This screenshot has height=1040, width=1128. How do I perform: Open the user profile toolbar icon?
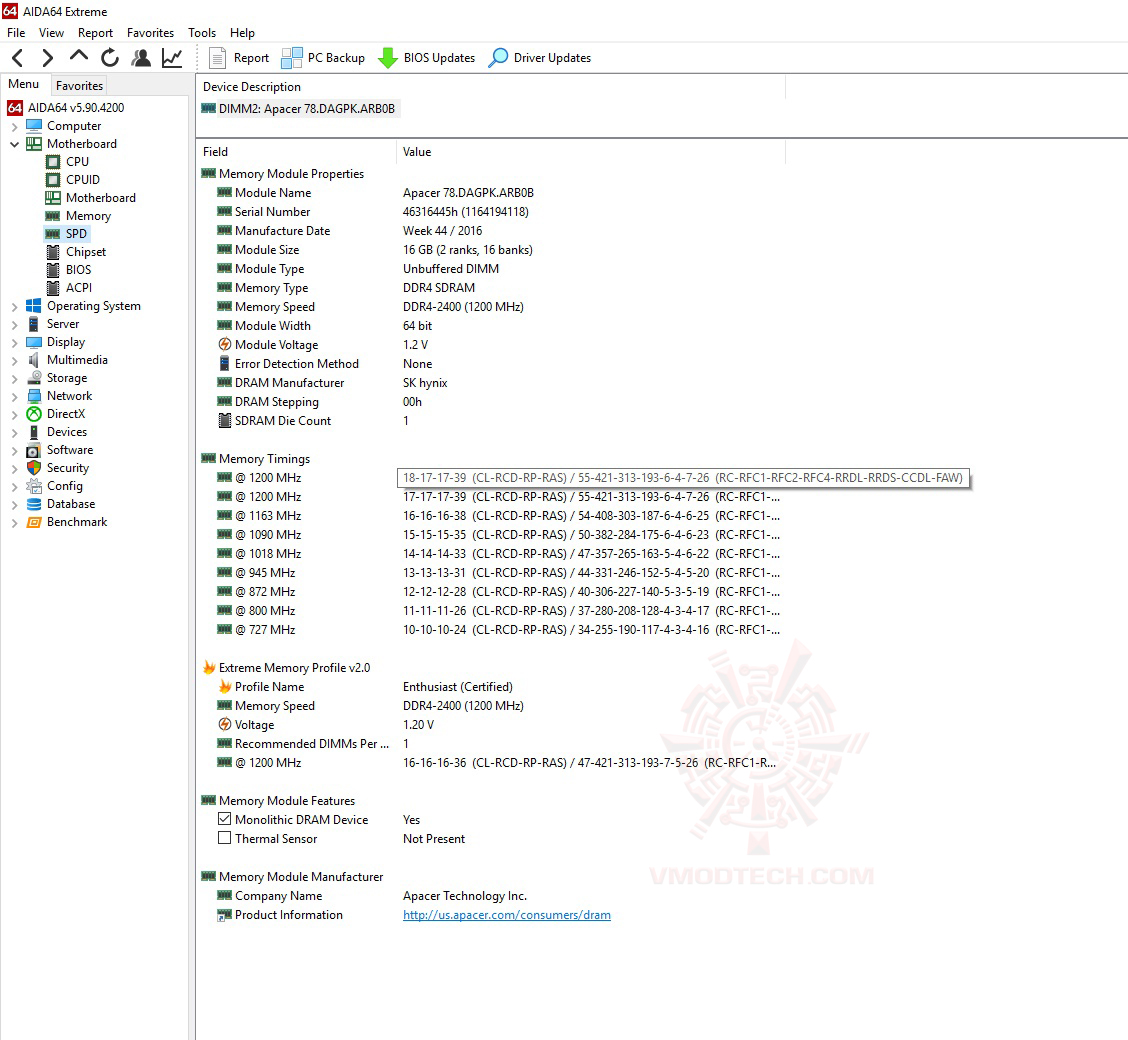141,58
